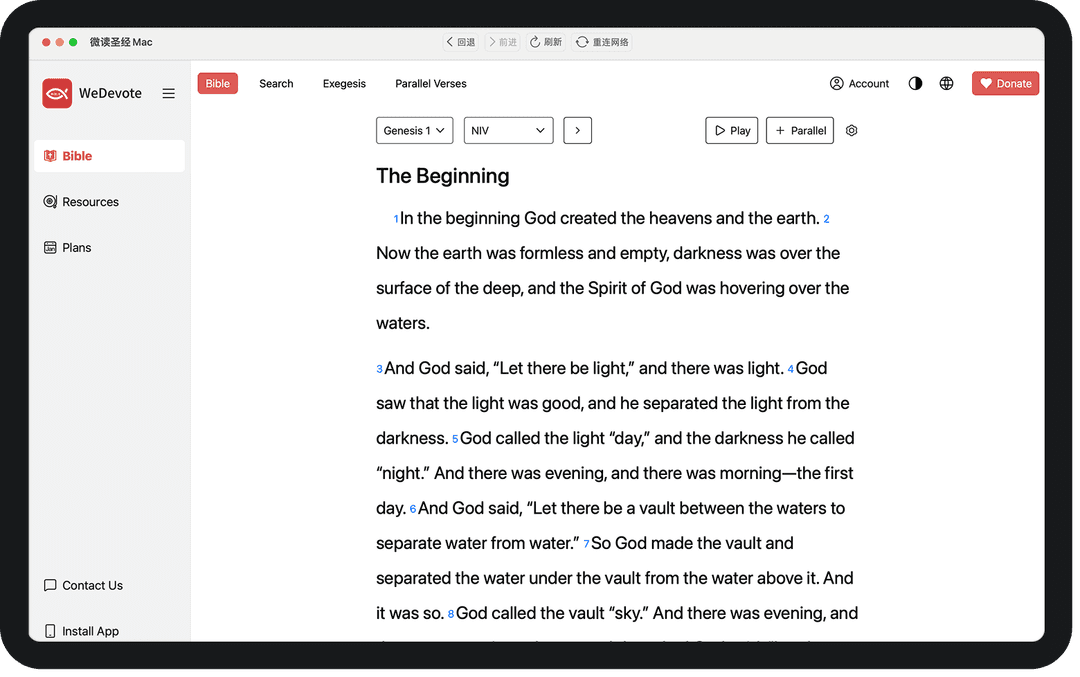The width and height of the screenshot is (1080, 677).
Task: Open the Exegesis tab
Action: click(x=344, y=84)
